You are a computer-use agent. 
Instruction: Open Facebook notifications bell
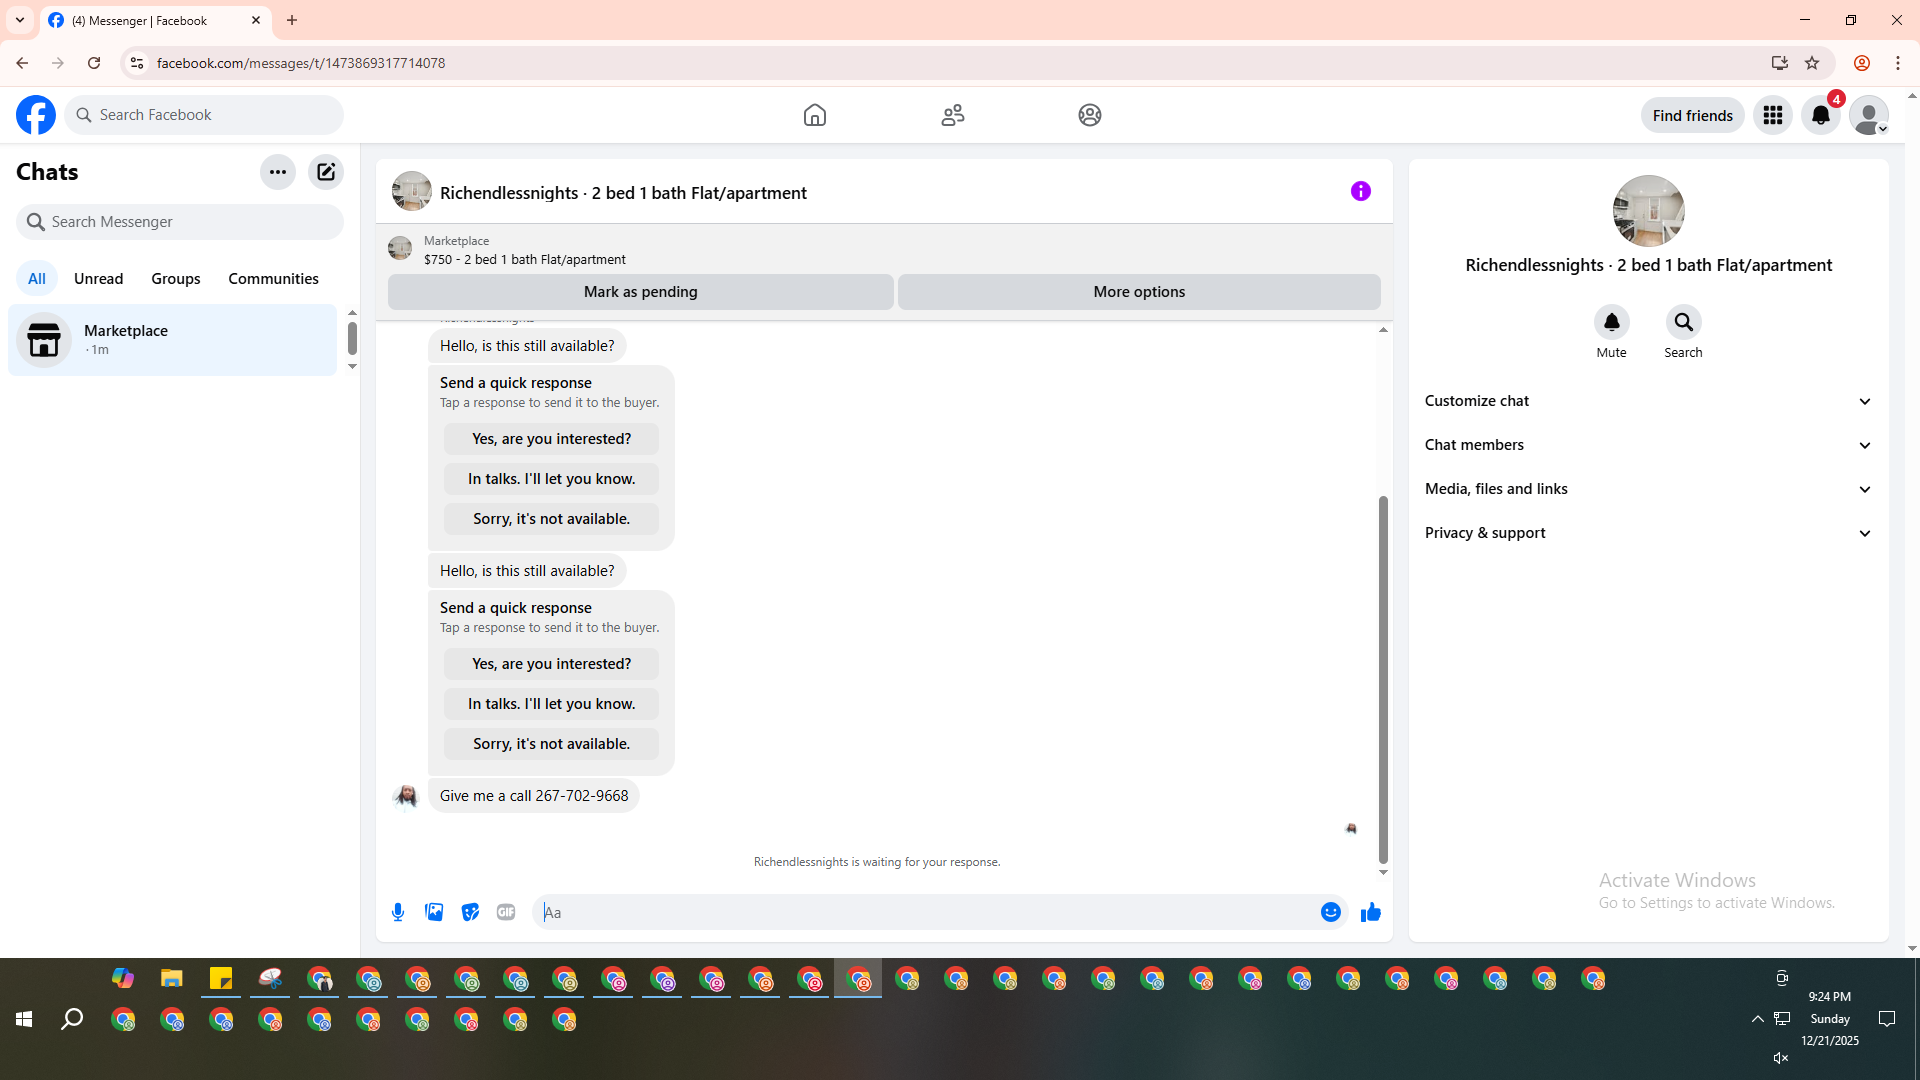tap(1820, 115)
